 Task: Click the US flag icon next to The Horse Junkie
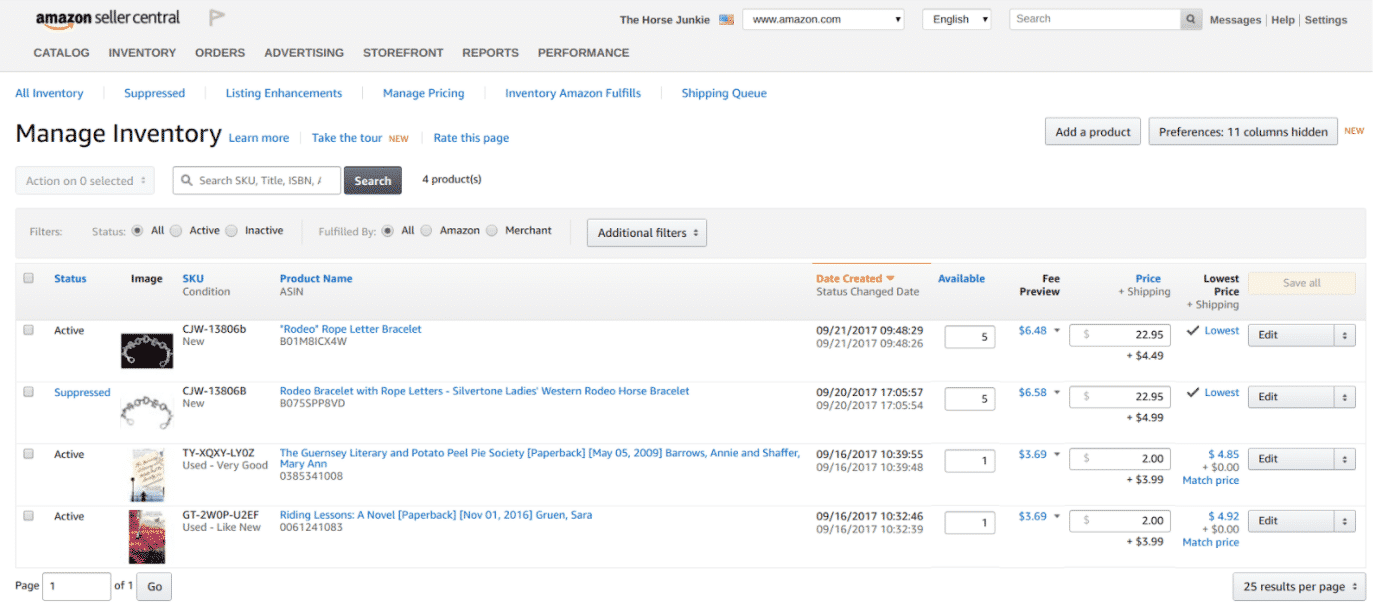[x=726, y=19]
